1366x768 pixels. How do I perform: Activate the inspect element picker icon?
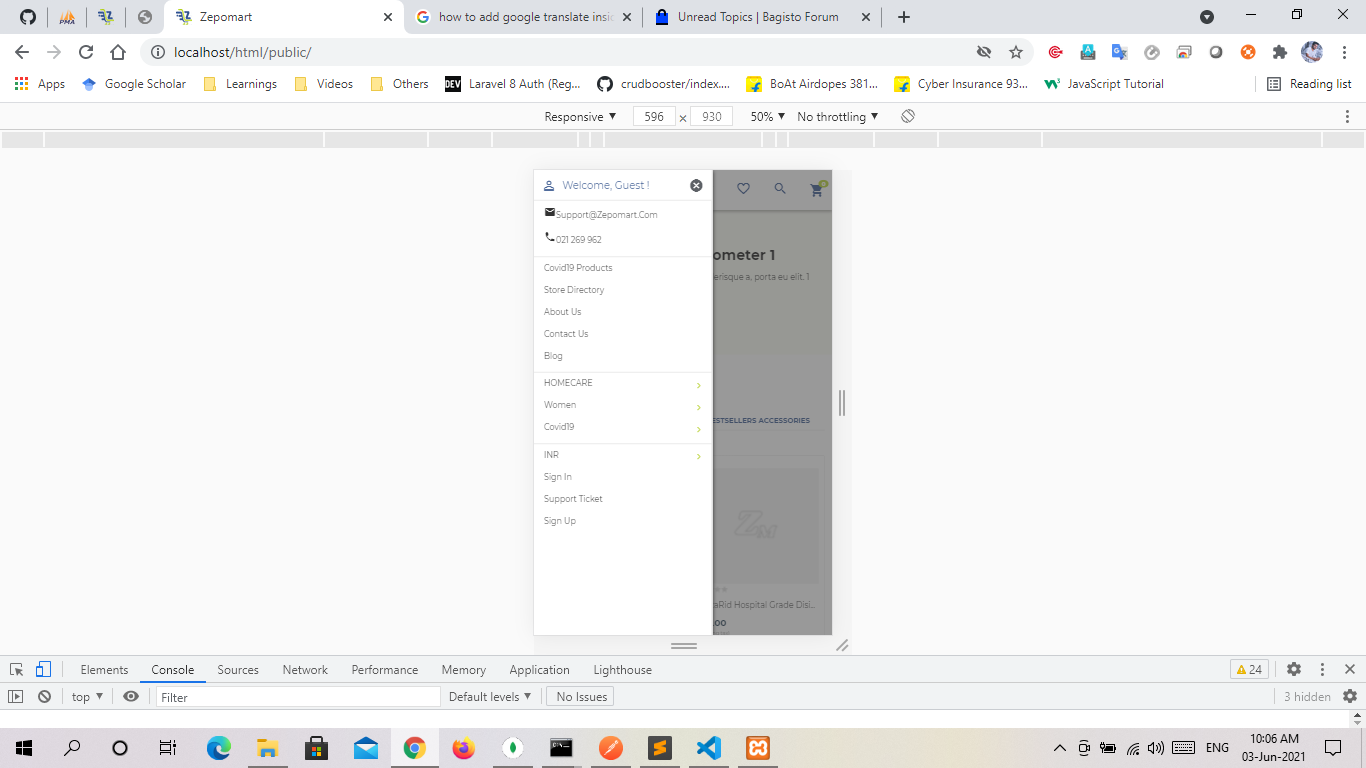pos(17,670)
